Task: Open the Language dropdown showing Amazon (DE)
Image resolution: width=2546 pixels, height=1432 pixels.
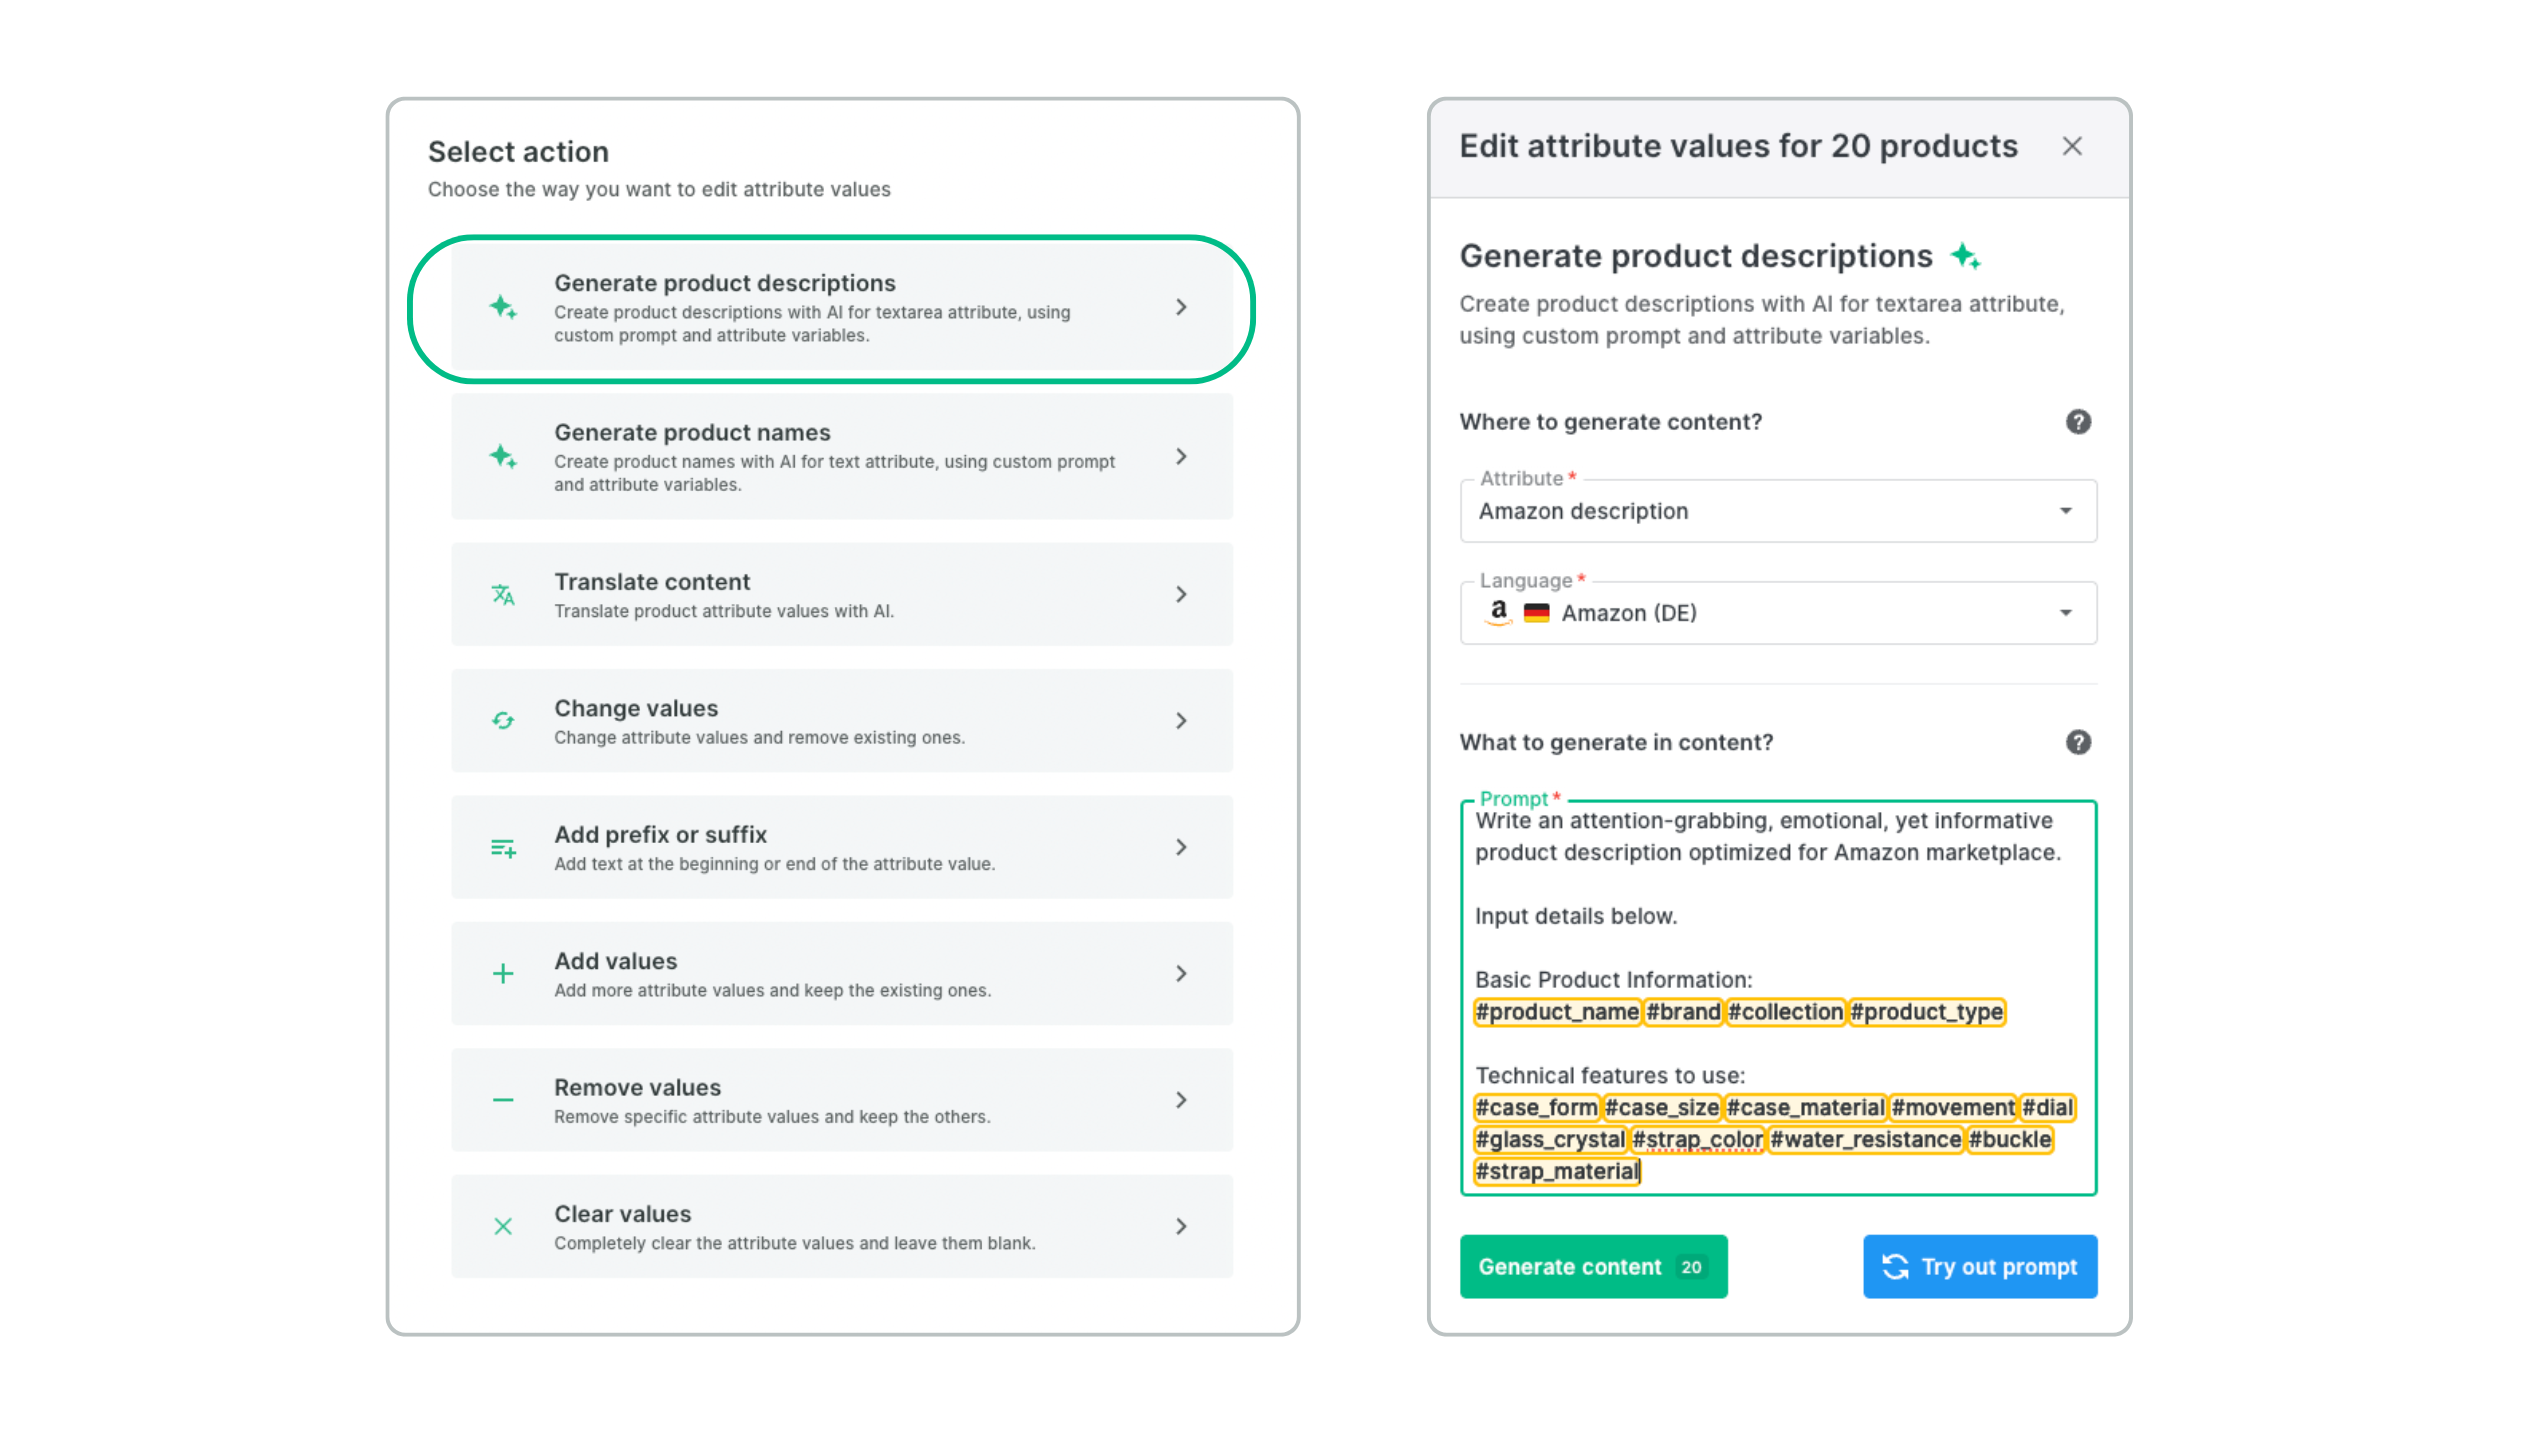Action: (x=1777, y=613)
